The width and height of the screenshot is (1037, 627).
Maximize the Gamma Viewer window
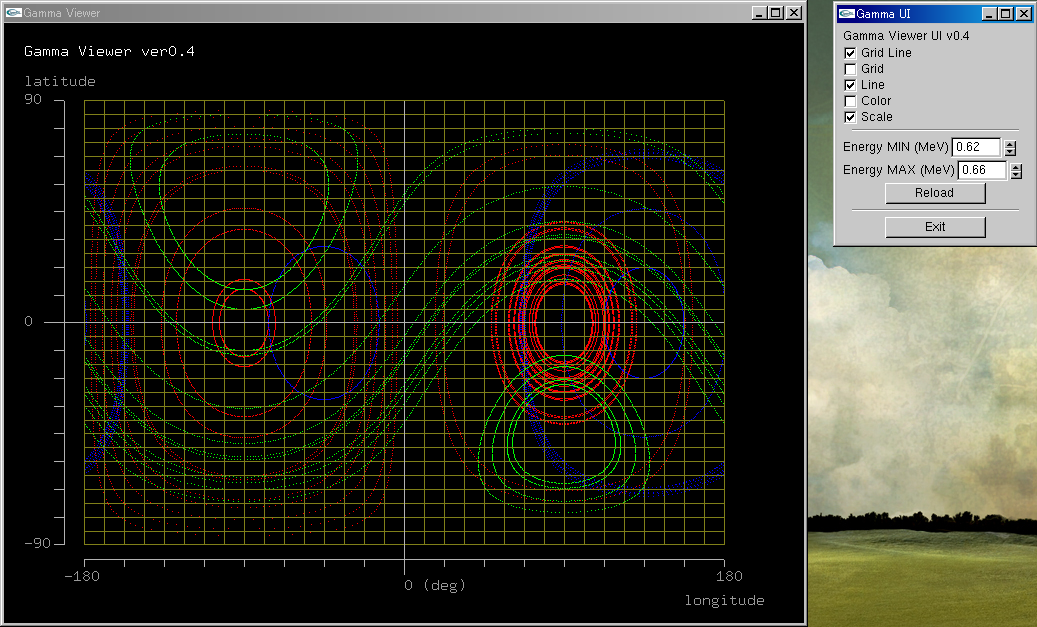pyautogui.click(x=777, y=13)
